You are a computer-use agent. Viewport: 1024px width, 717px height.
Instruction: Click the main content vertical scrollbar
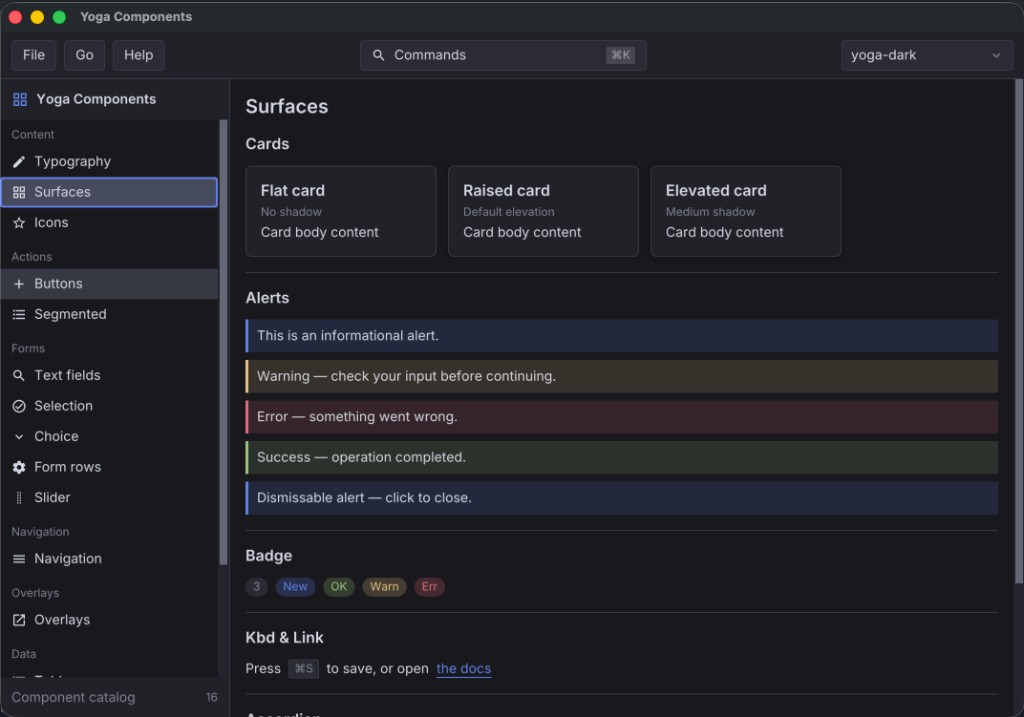tap(1019, 331)
